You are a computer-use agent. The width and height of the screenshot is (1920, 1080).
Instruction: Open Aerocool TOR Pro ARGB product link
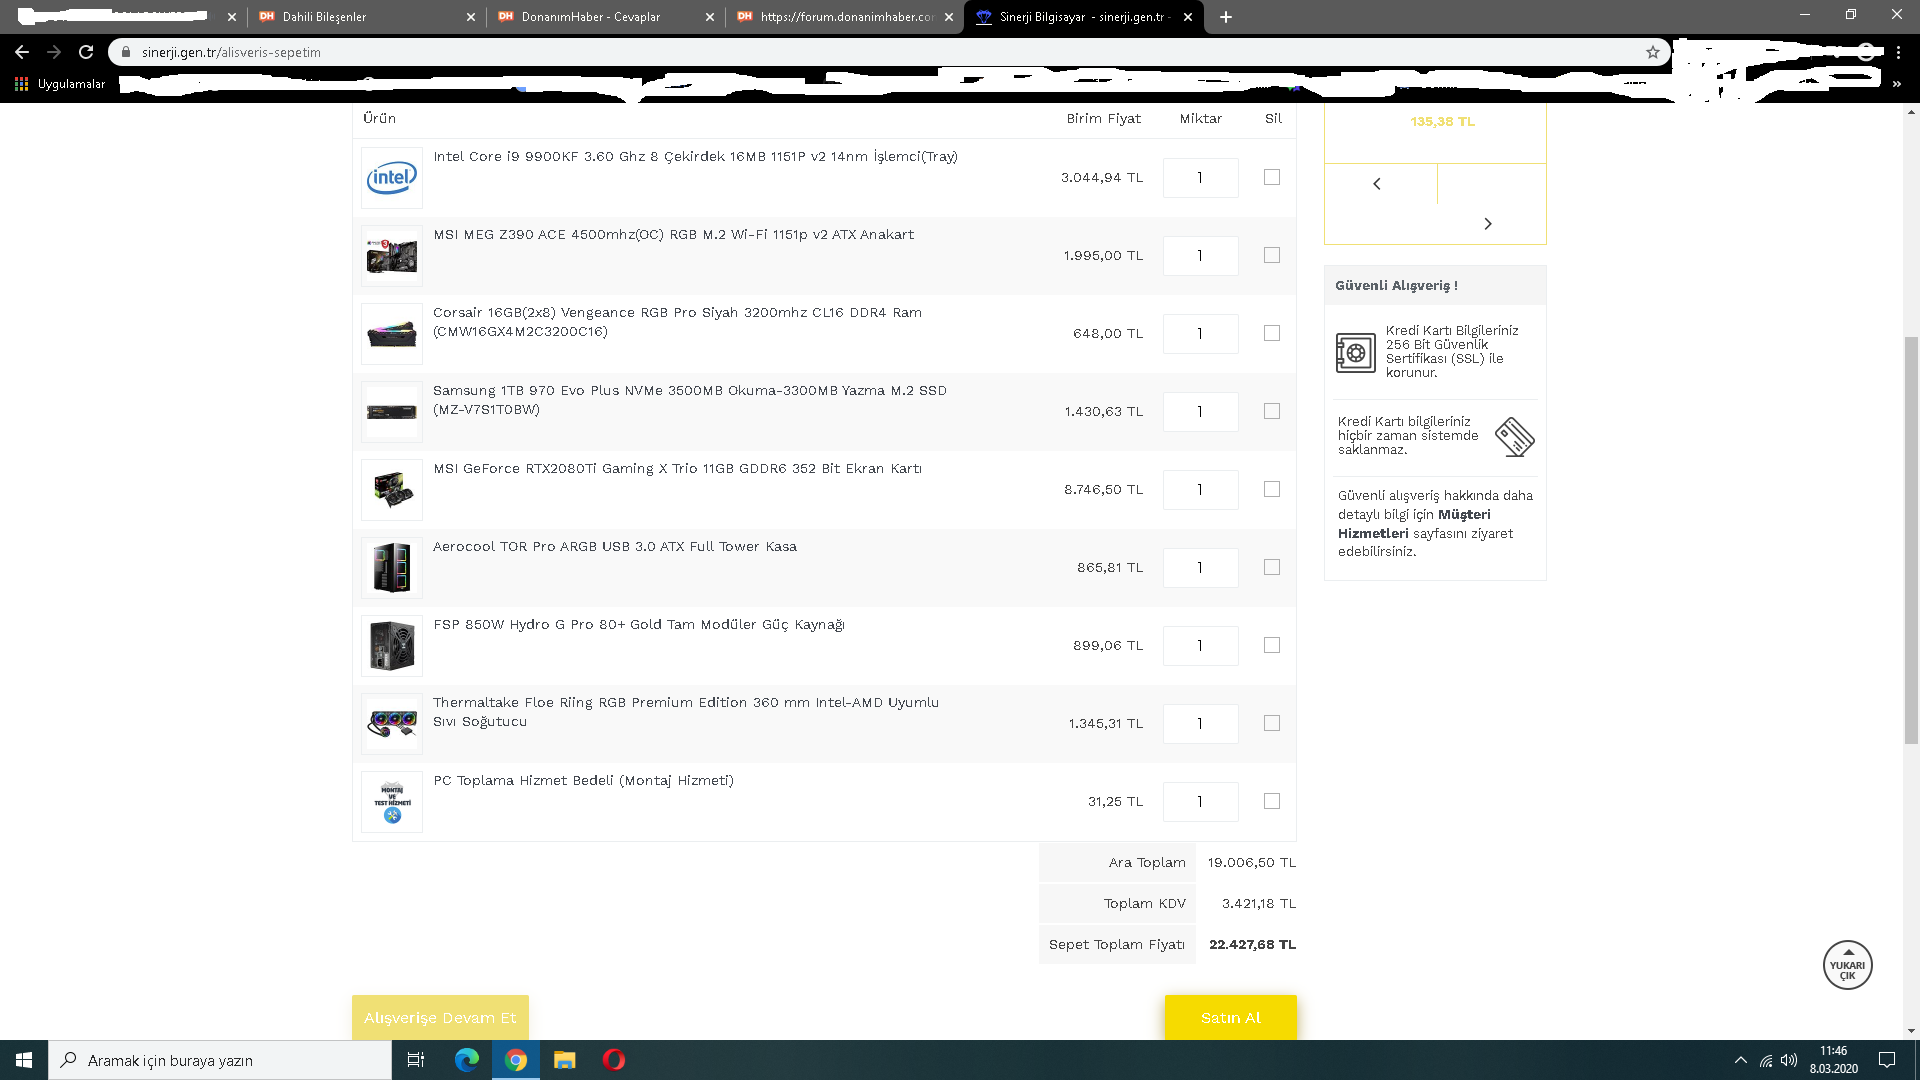pos(615,547)
